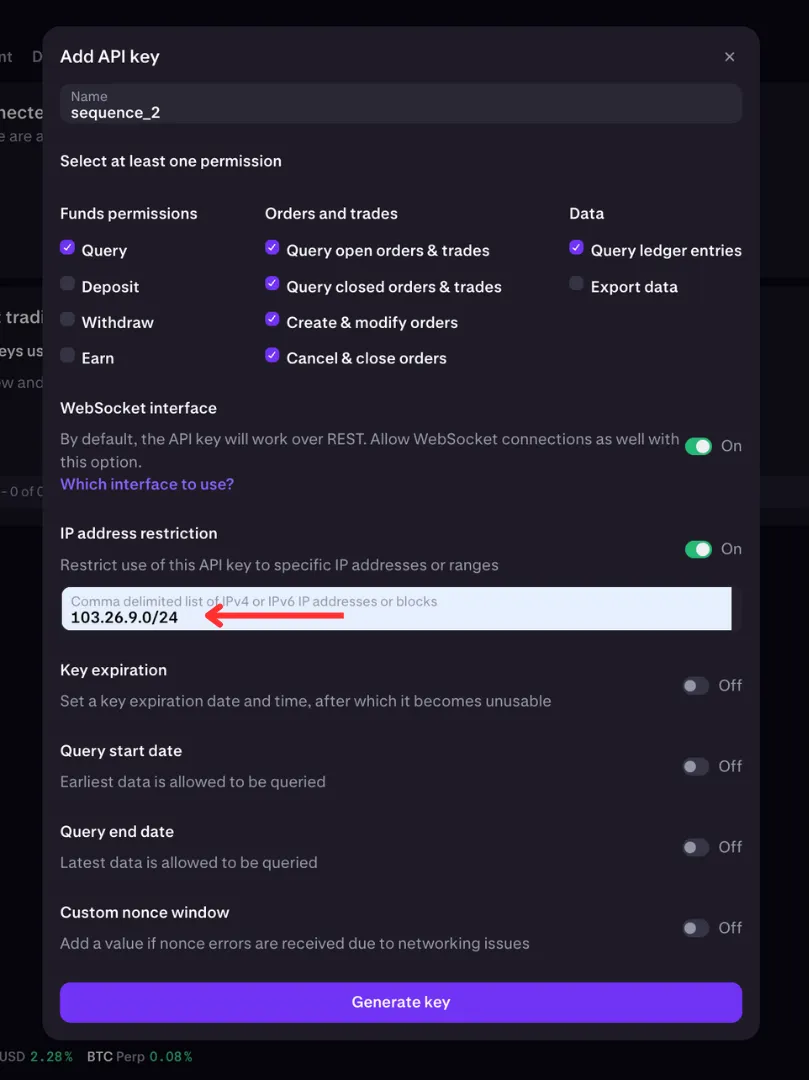809x1080 pixels.
Task: Enable the Export data permission
Action: point(576,283)
